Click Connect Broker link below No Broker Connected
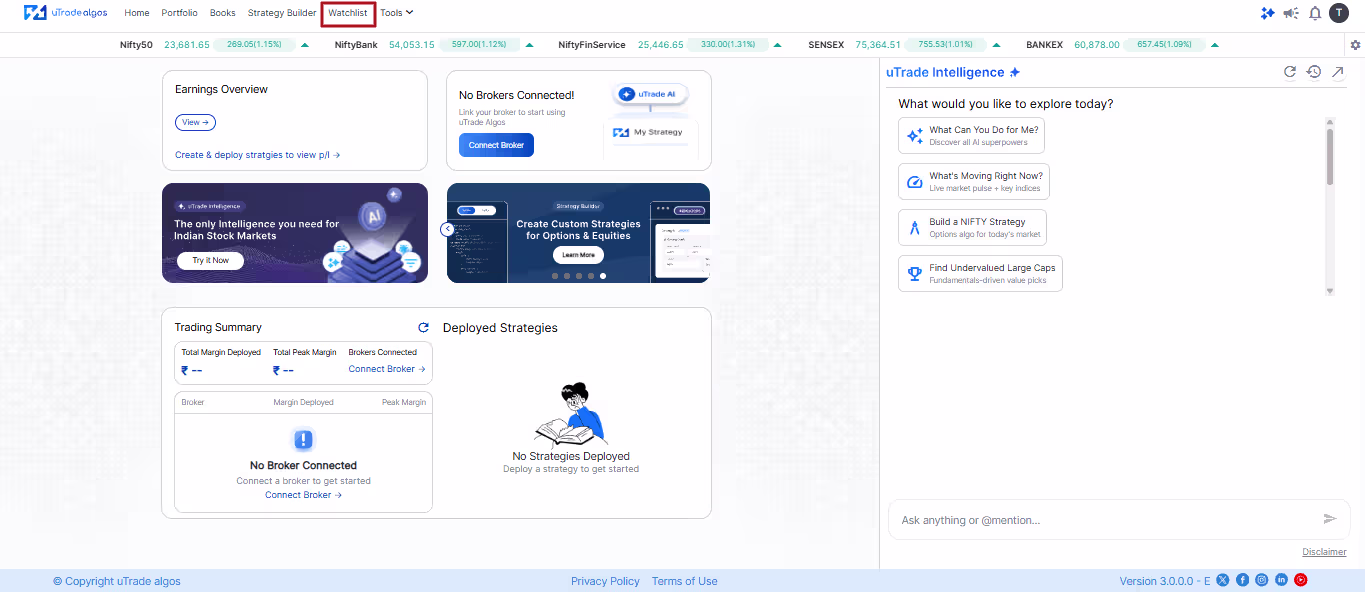This screenshot has width=1365, height=592. pyautogui.click(x=304, y=495)
